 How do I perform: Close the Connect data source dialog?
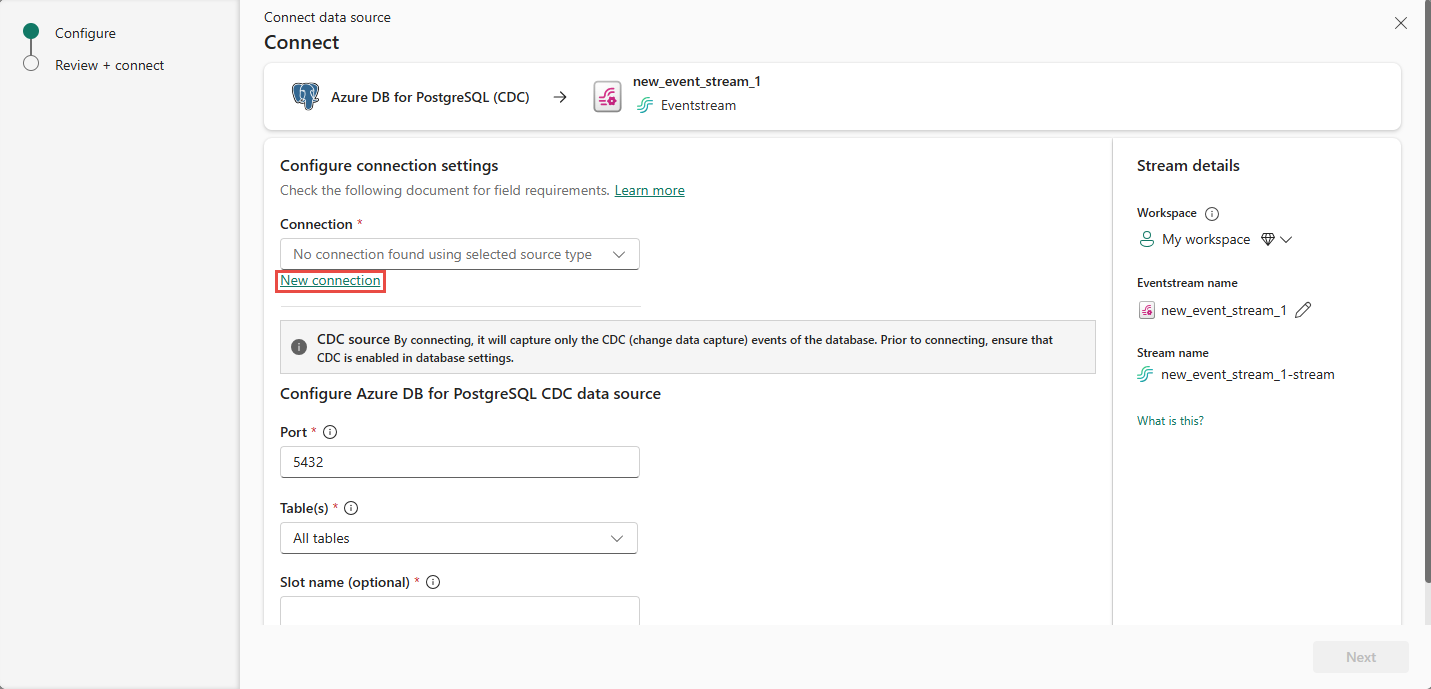point(1401,23)
